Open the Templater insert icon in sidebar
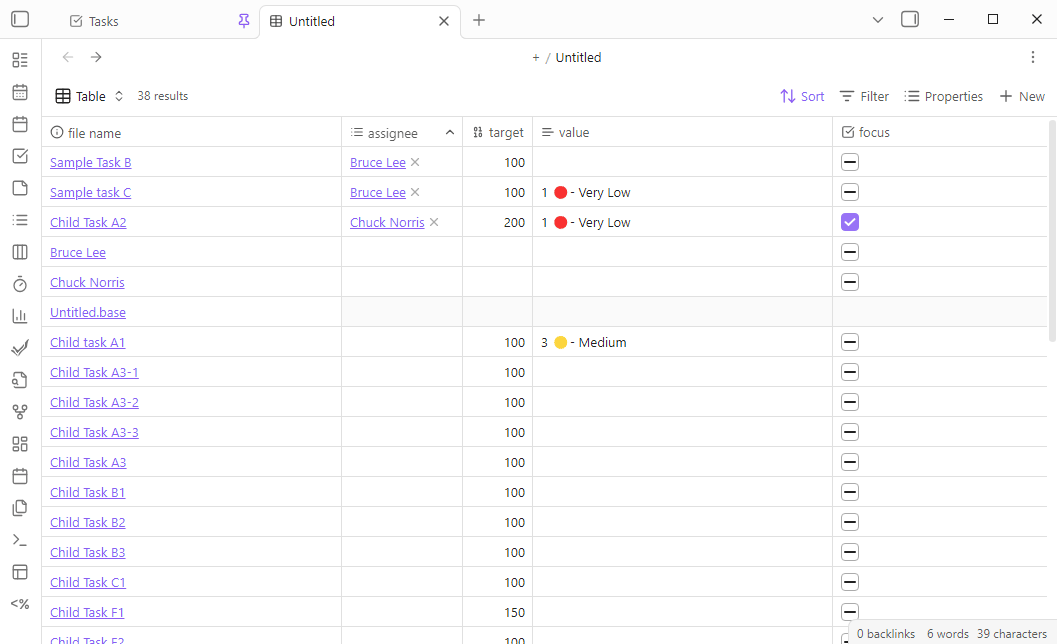Image resolution: width=1057 pixels, height=644 pixels. (20, 604)
